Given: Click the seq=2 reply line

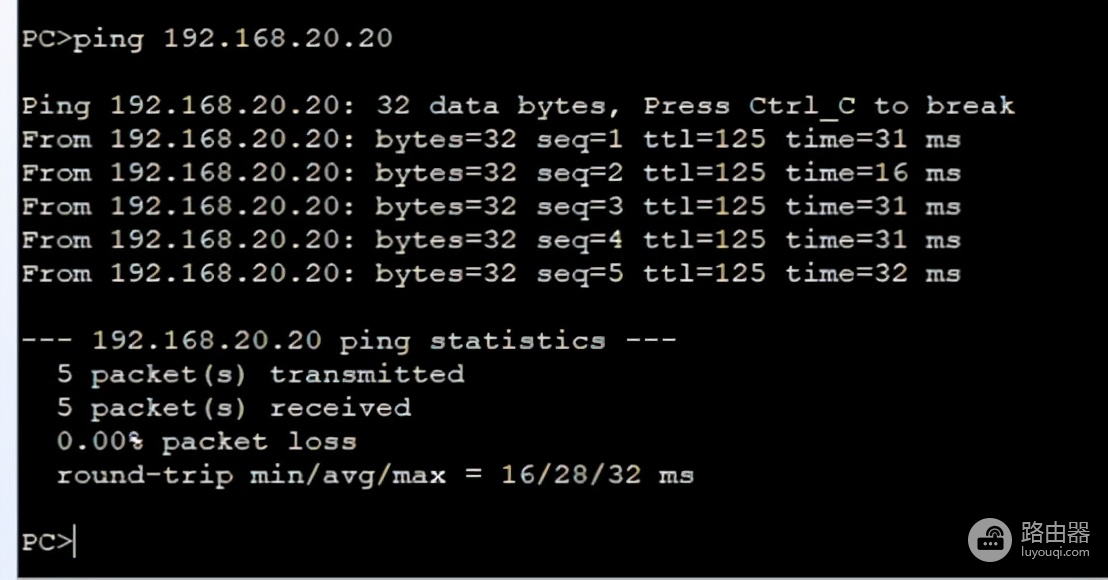Looking at the screenshot, I should pos(490,173).
